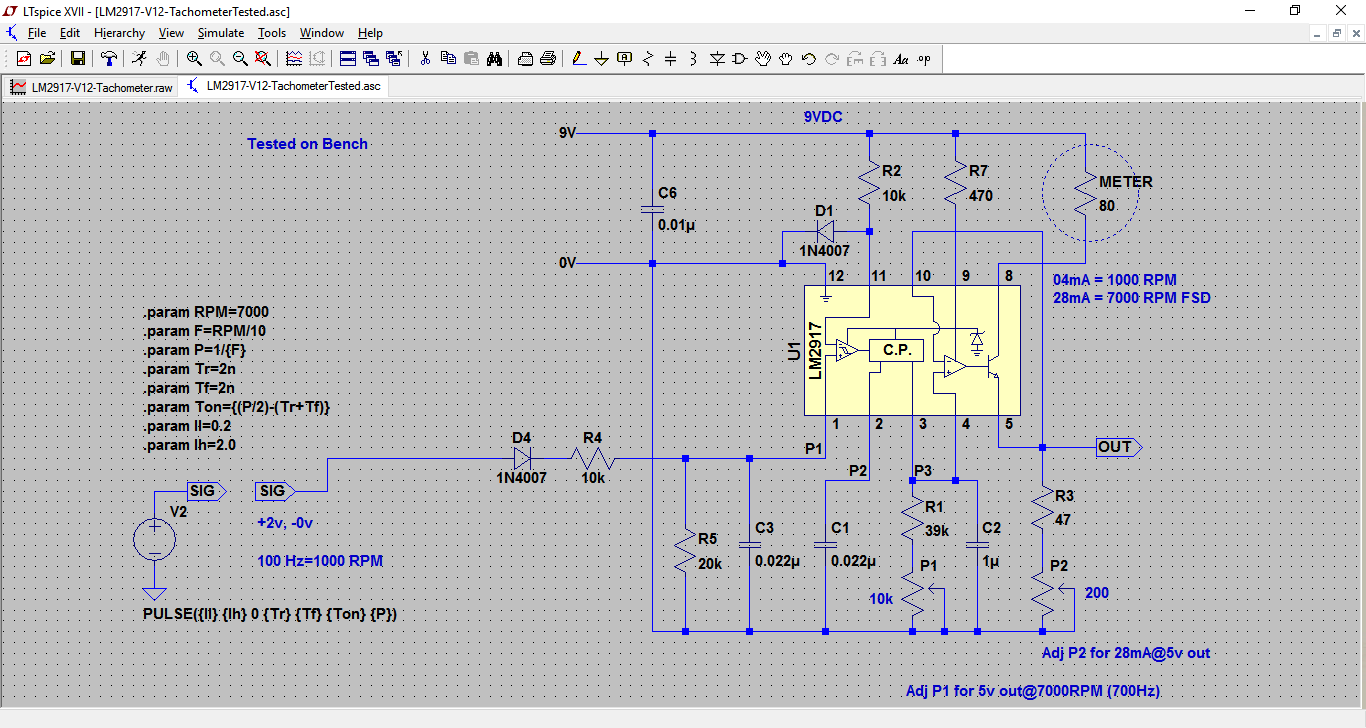Viewport: 1366px width, 728px height.
Task: Click the D4 1N4007 diode label
Action: 521,478
